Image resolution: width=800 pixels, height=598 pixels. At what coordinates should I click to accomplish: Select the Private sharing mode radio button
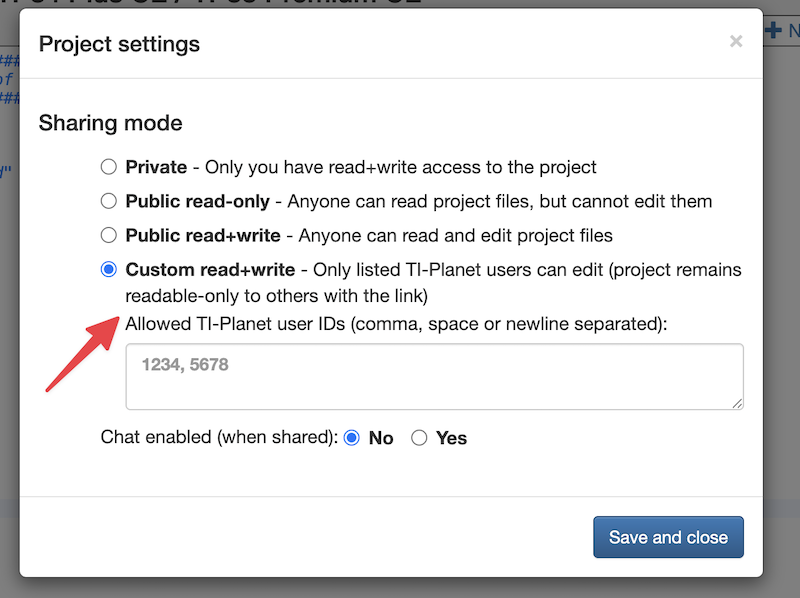pyautogui.click(x=109, y=167)
